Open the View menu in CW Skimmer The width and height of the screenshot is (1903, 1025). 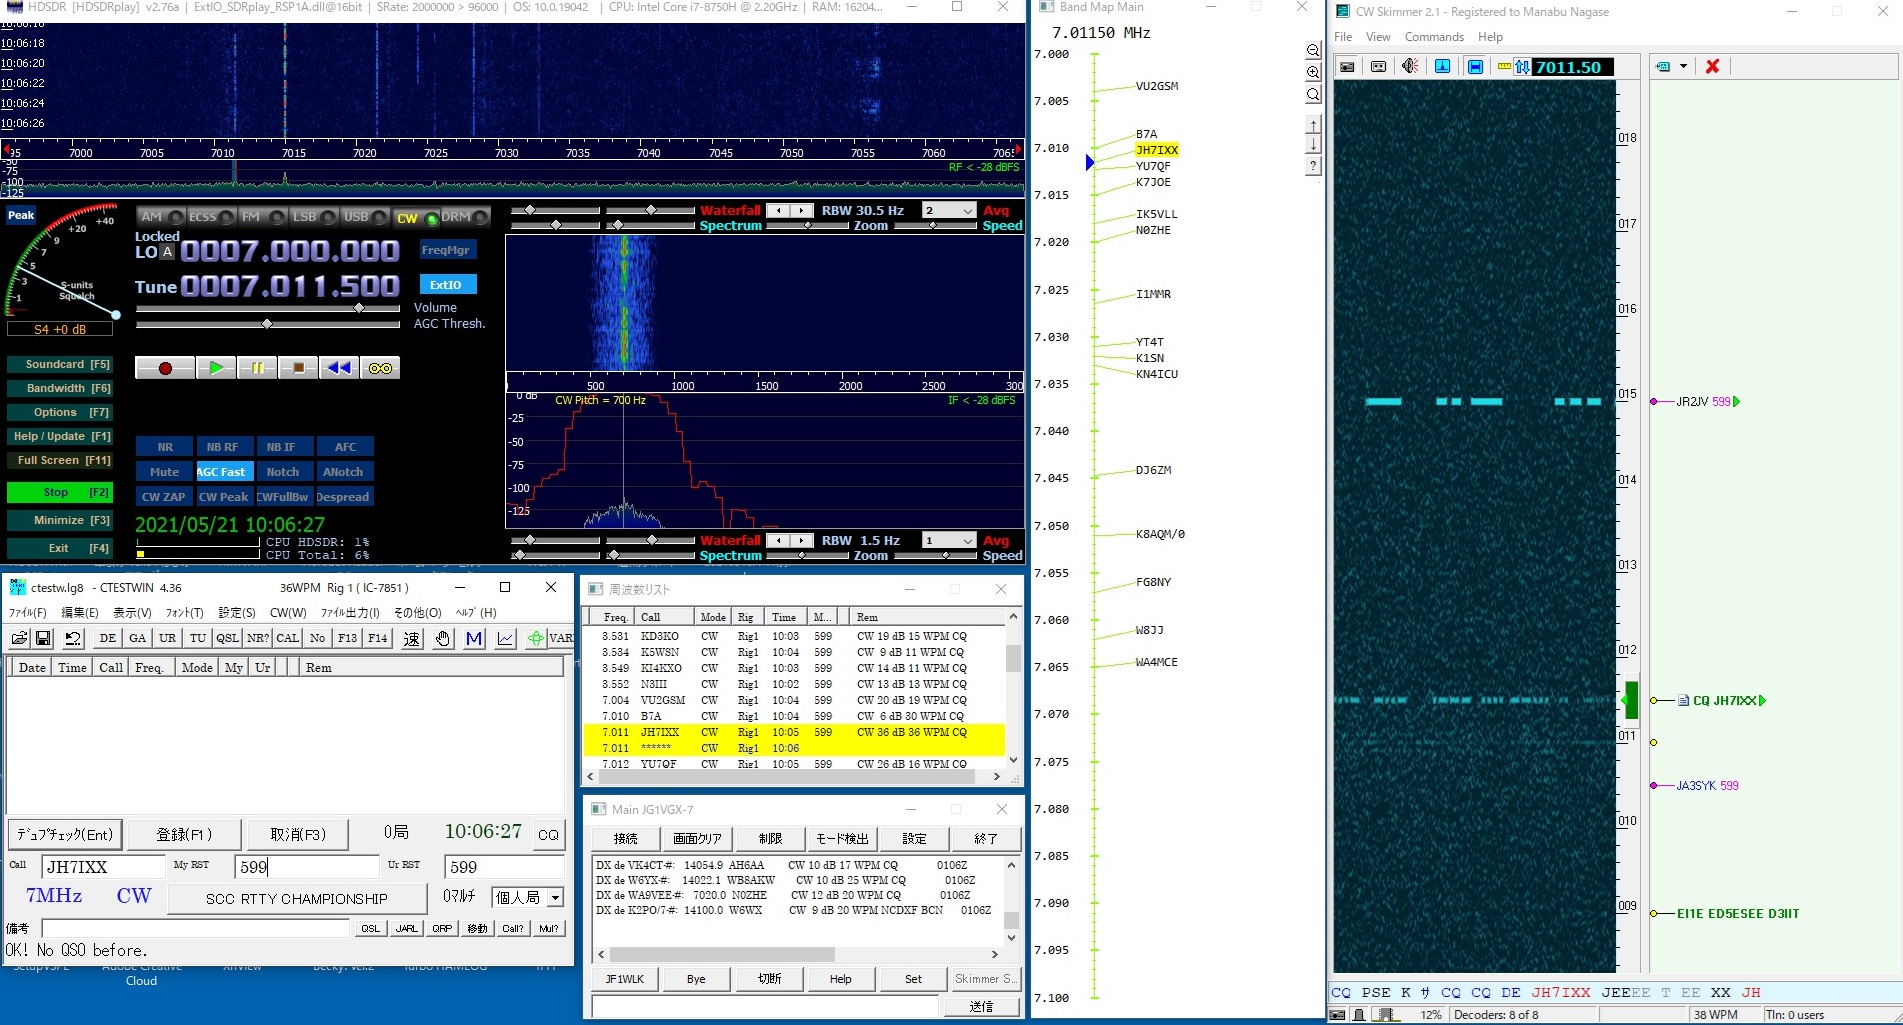point(1378,37)
